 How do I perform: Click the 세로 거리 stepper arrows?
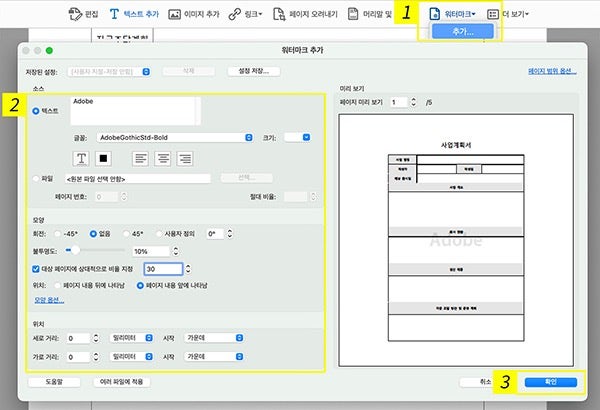(96, 338)
